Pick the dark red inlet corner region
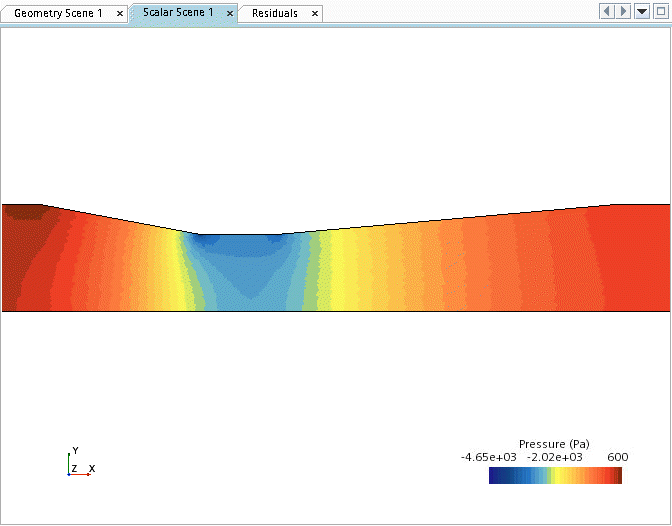This screenshot has height=526, width=672. (x=22, y=212)
